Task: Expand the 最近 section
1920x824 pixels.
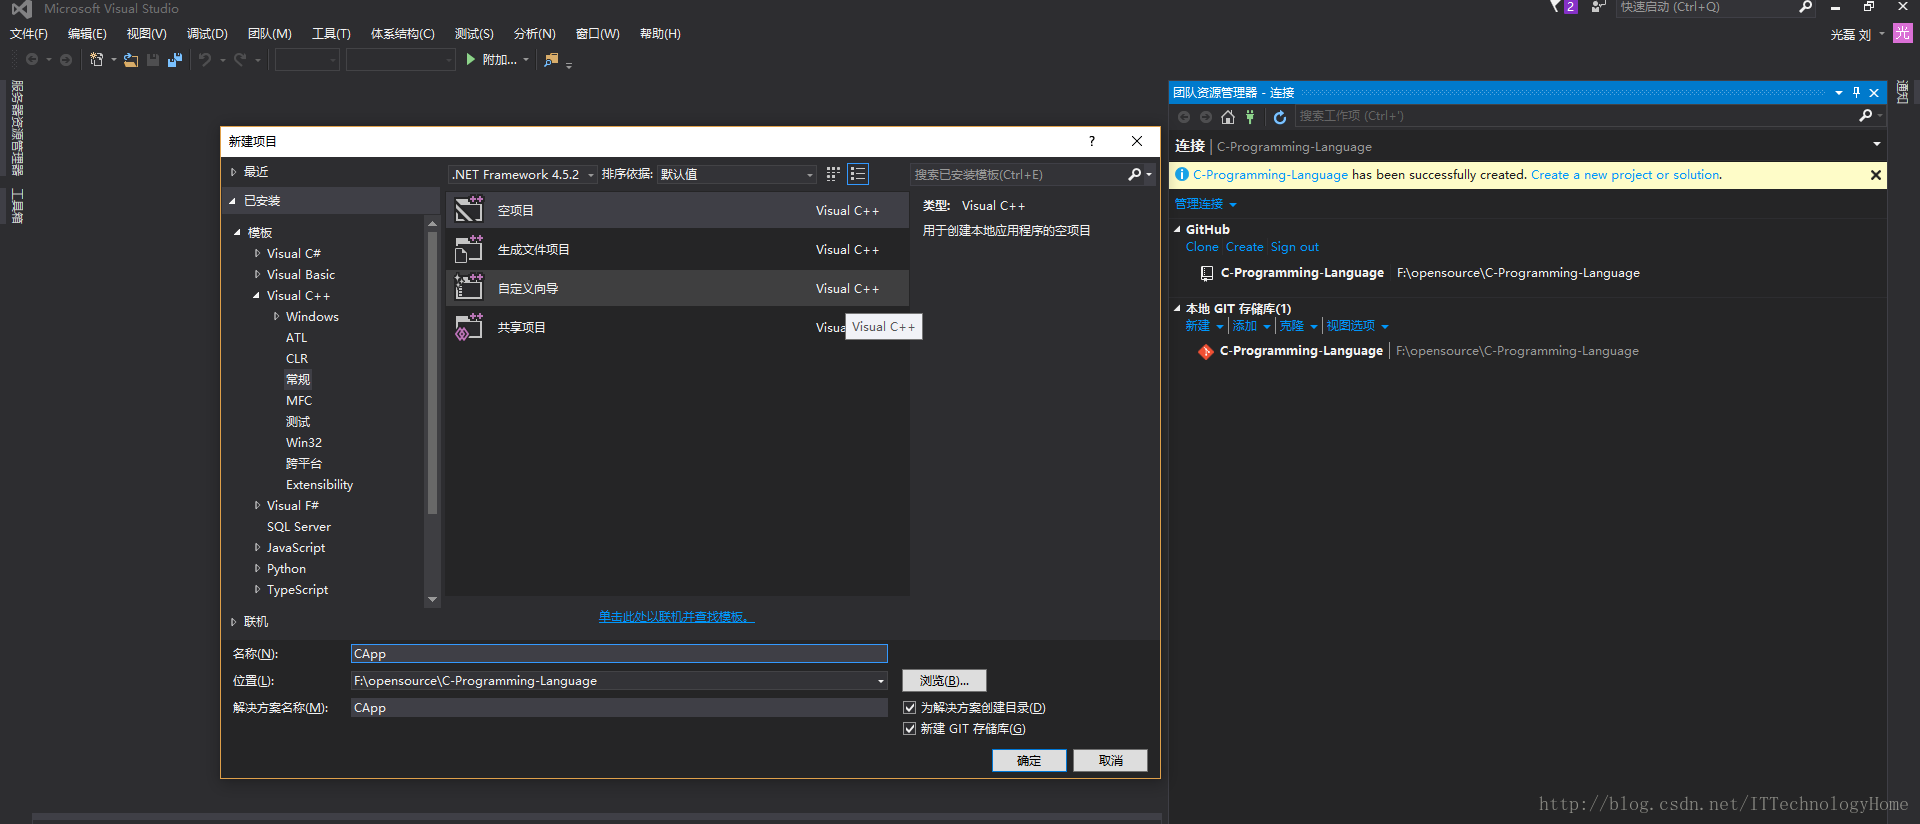Action: click(x=233, y=172)
